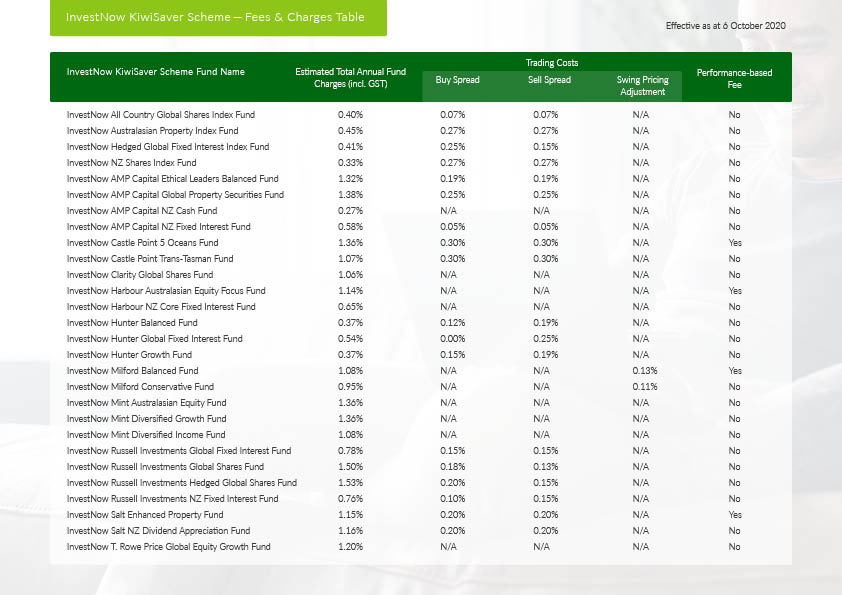Click the Buy Spread column header
Image resolution: width=842 pixels, height=595 pixels.
click(457, 80)
